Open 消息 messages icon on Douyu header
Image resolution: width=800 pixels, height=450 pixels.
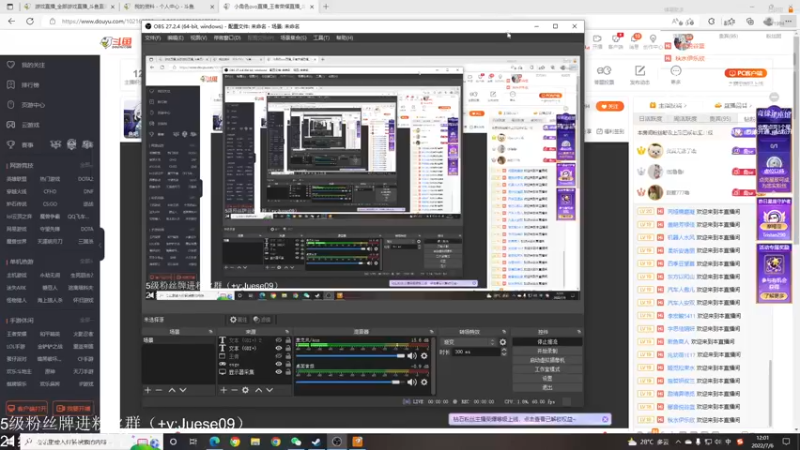tap(635, 39)
